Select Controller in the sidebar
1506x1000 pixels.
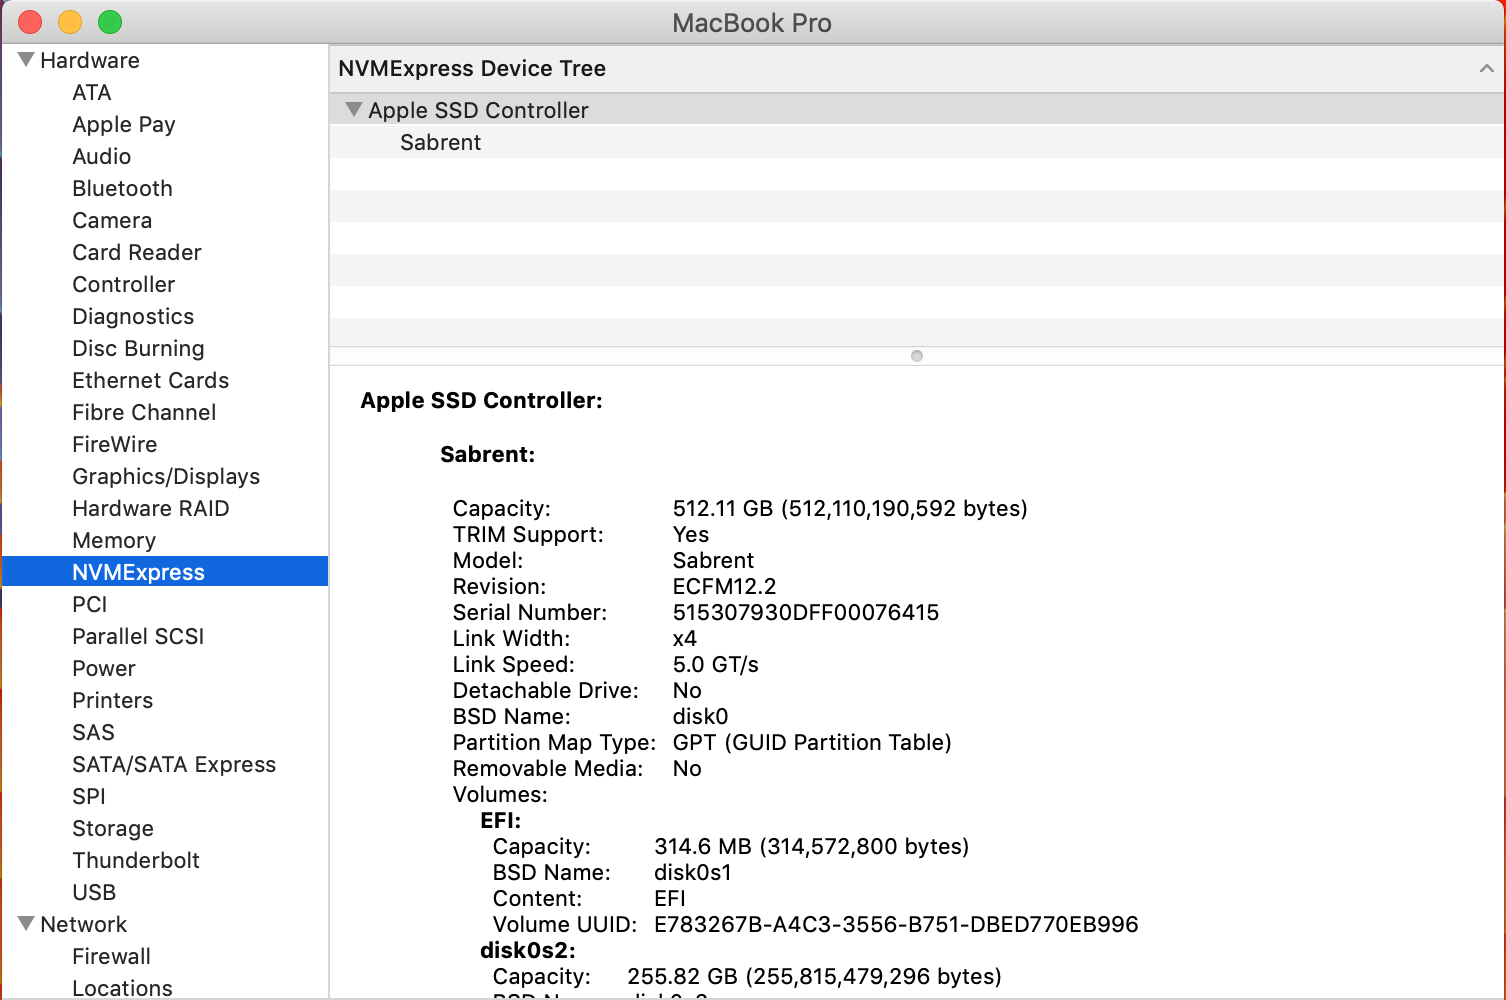pos(124,284)
